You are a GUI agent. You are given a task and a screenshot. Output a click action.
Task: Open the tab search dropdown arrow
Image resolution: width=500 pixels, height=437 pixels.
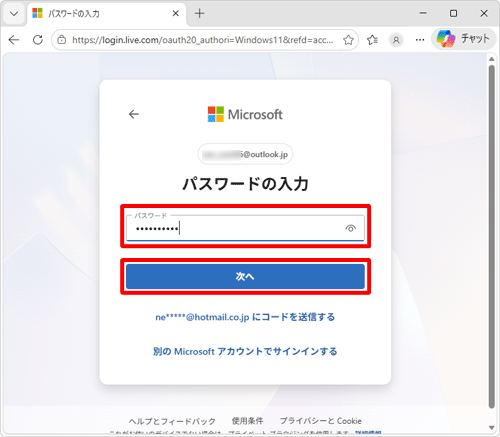[x=14, y=14]
